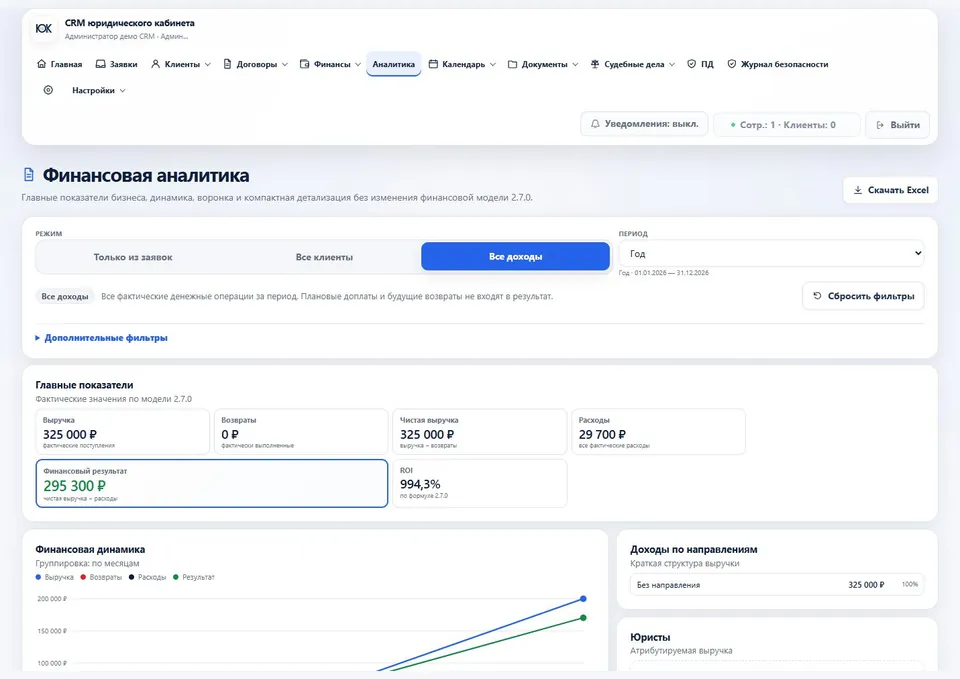
Task: Click the Юристы panel heading
Action: (x=650, y=637)
